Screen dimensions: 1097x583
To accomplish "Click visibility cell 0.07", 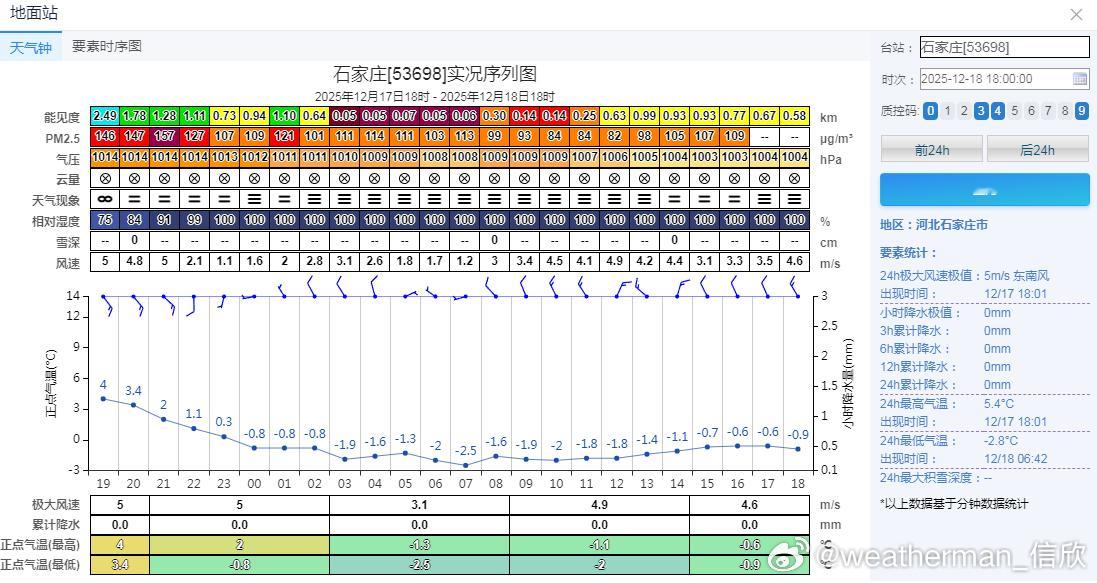I will click(404, 115).
